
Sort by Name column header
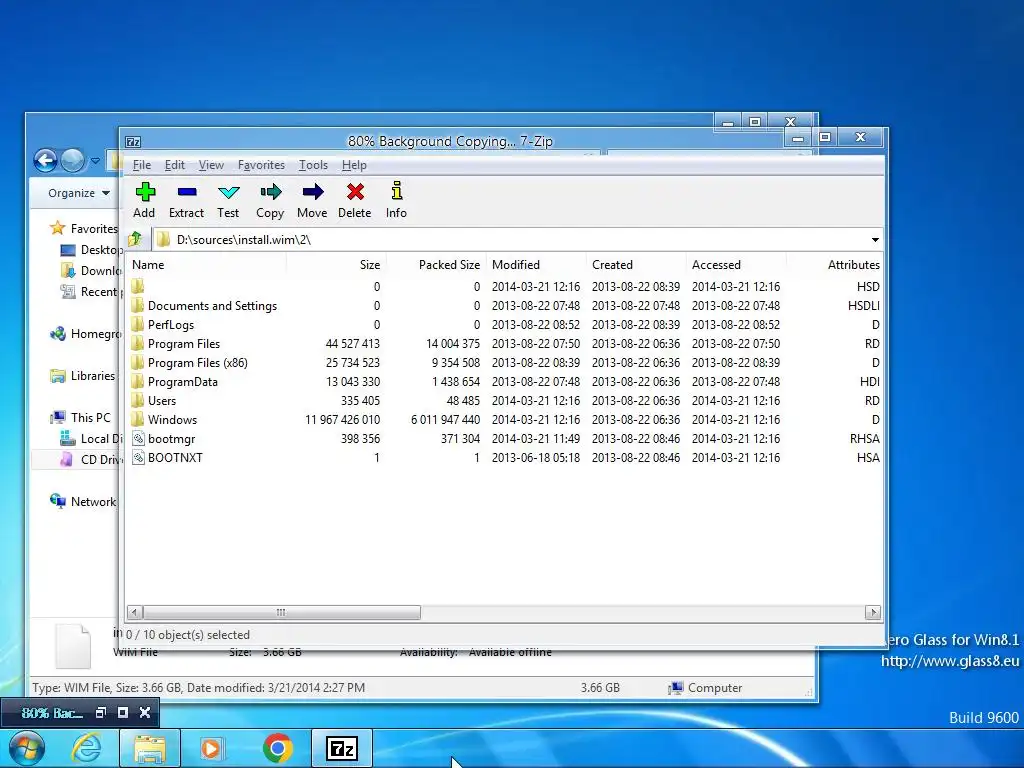[x=208, y=264]
